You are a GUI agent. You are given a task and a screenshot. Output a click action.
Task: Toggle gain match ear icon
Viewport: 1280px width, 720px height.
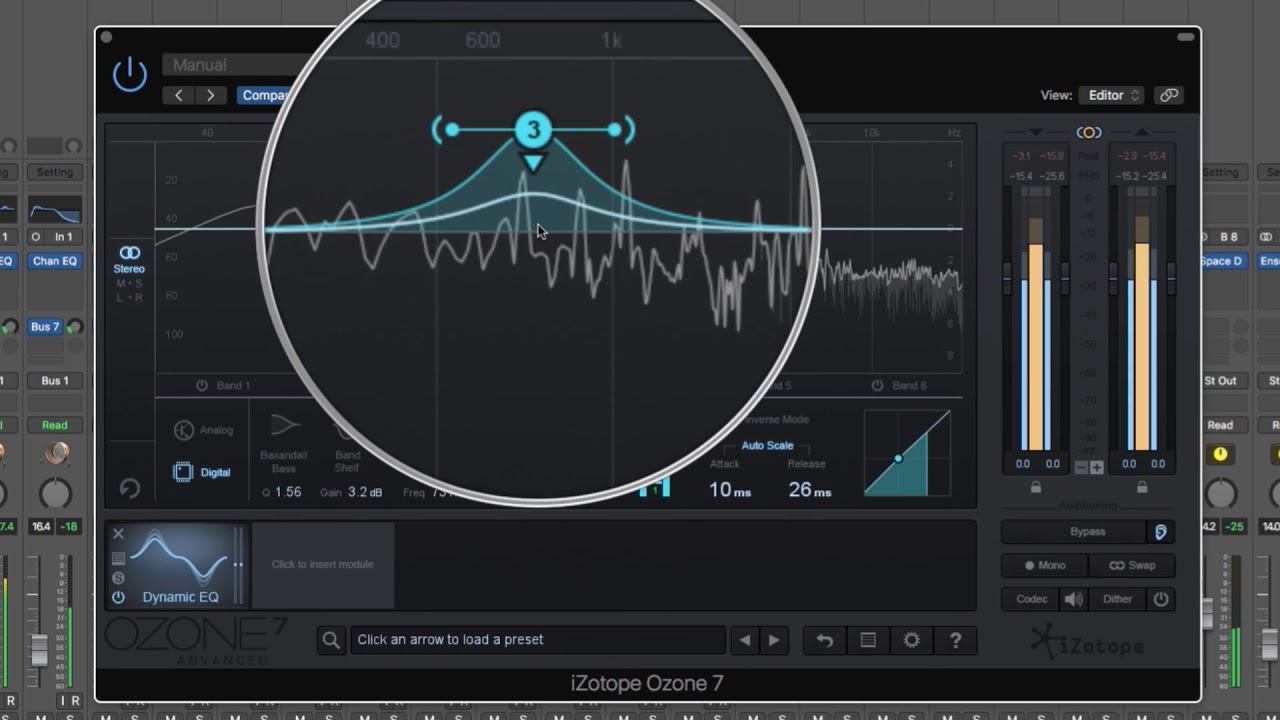point(1161,532)
